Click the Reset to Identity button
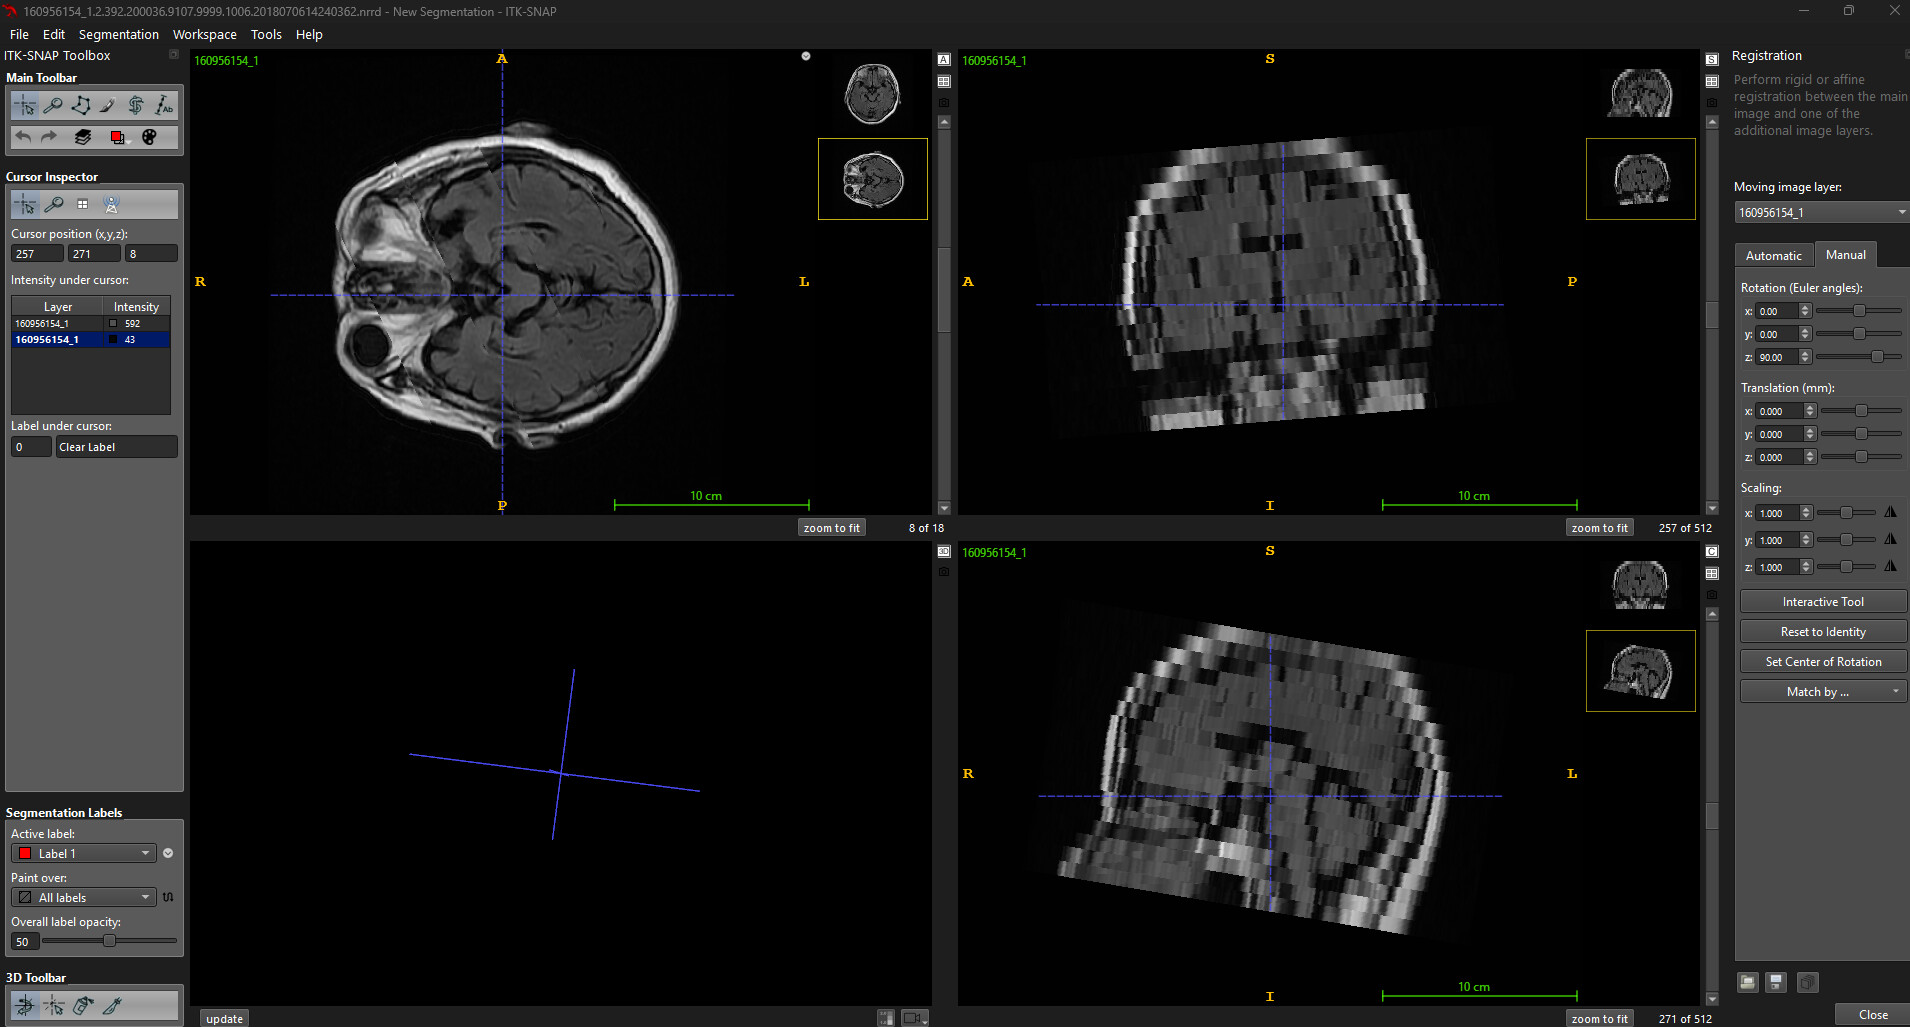The width and height of the screenshot is (1910, 1027). point(1822,632)
